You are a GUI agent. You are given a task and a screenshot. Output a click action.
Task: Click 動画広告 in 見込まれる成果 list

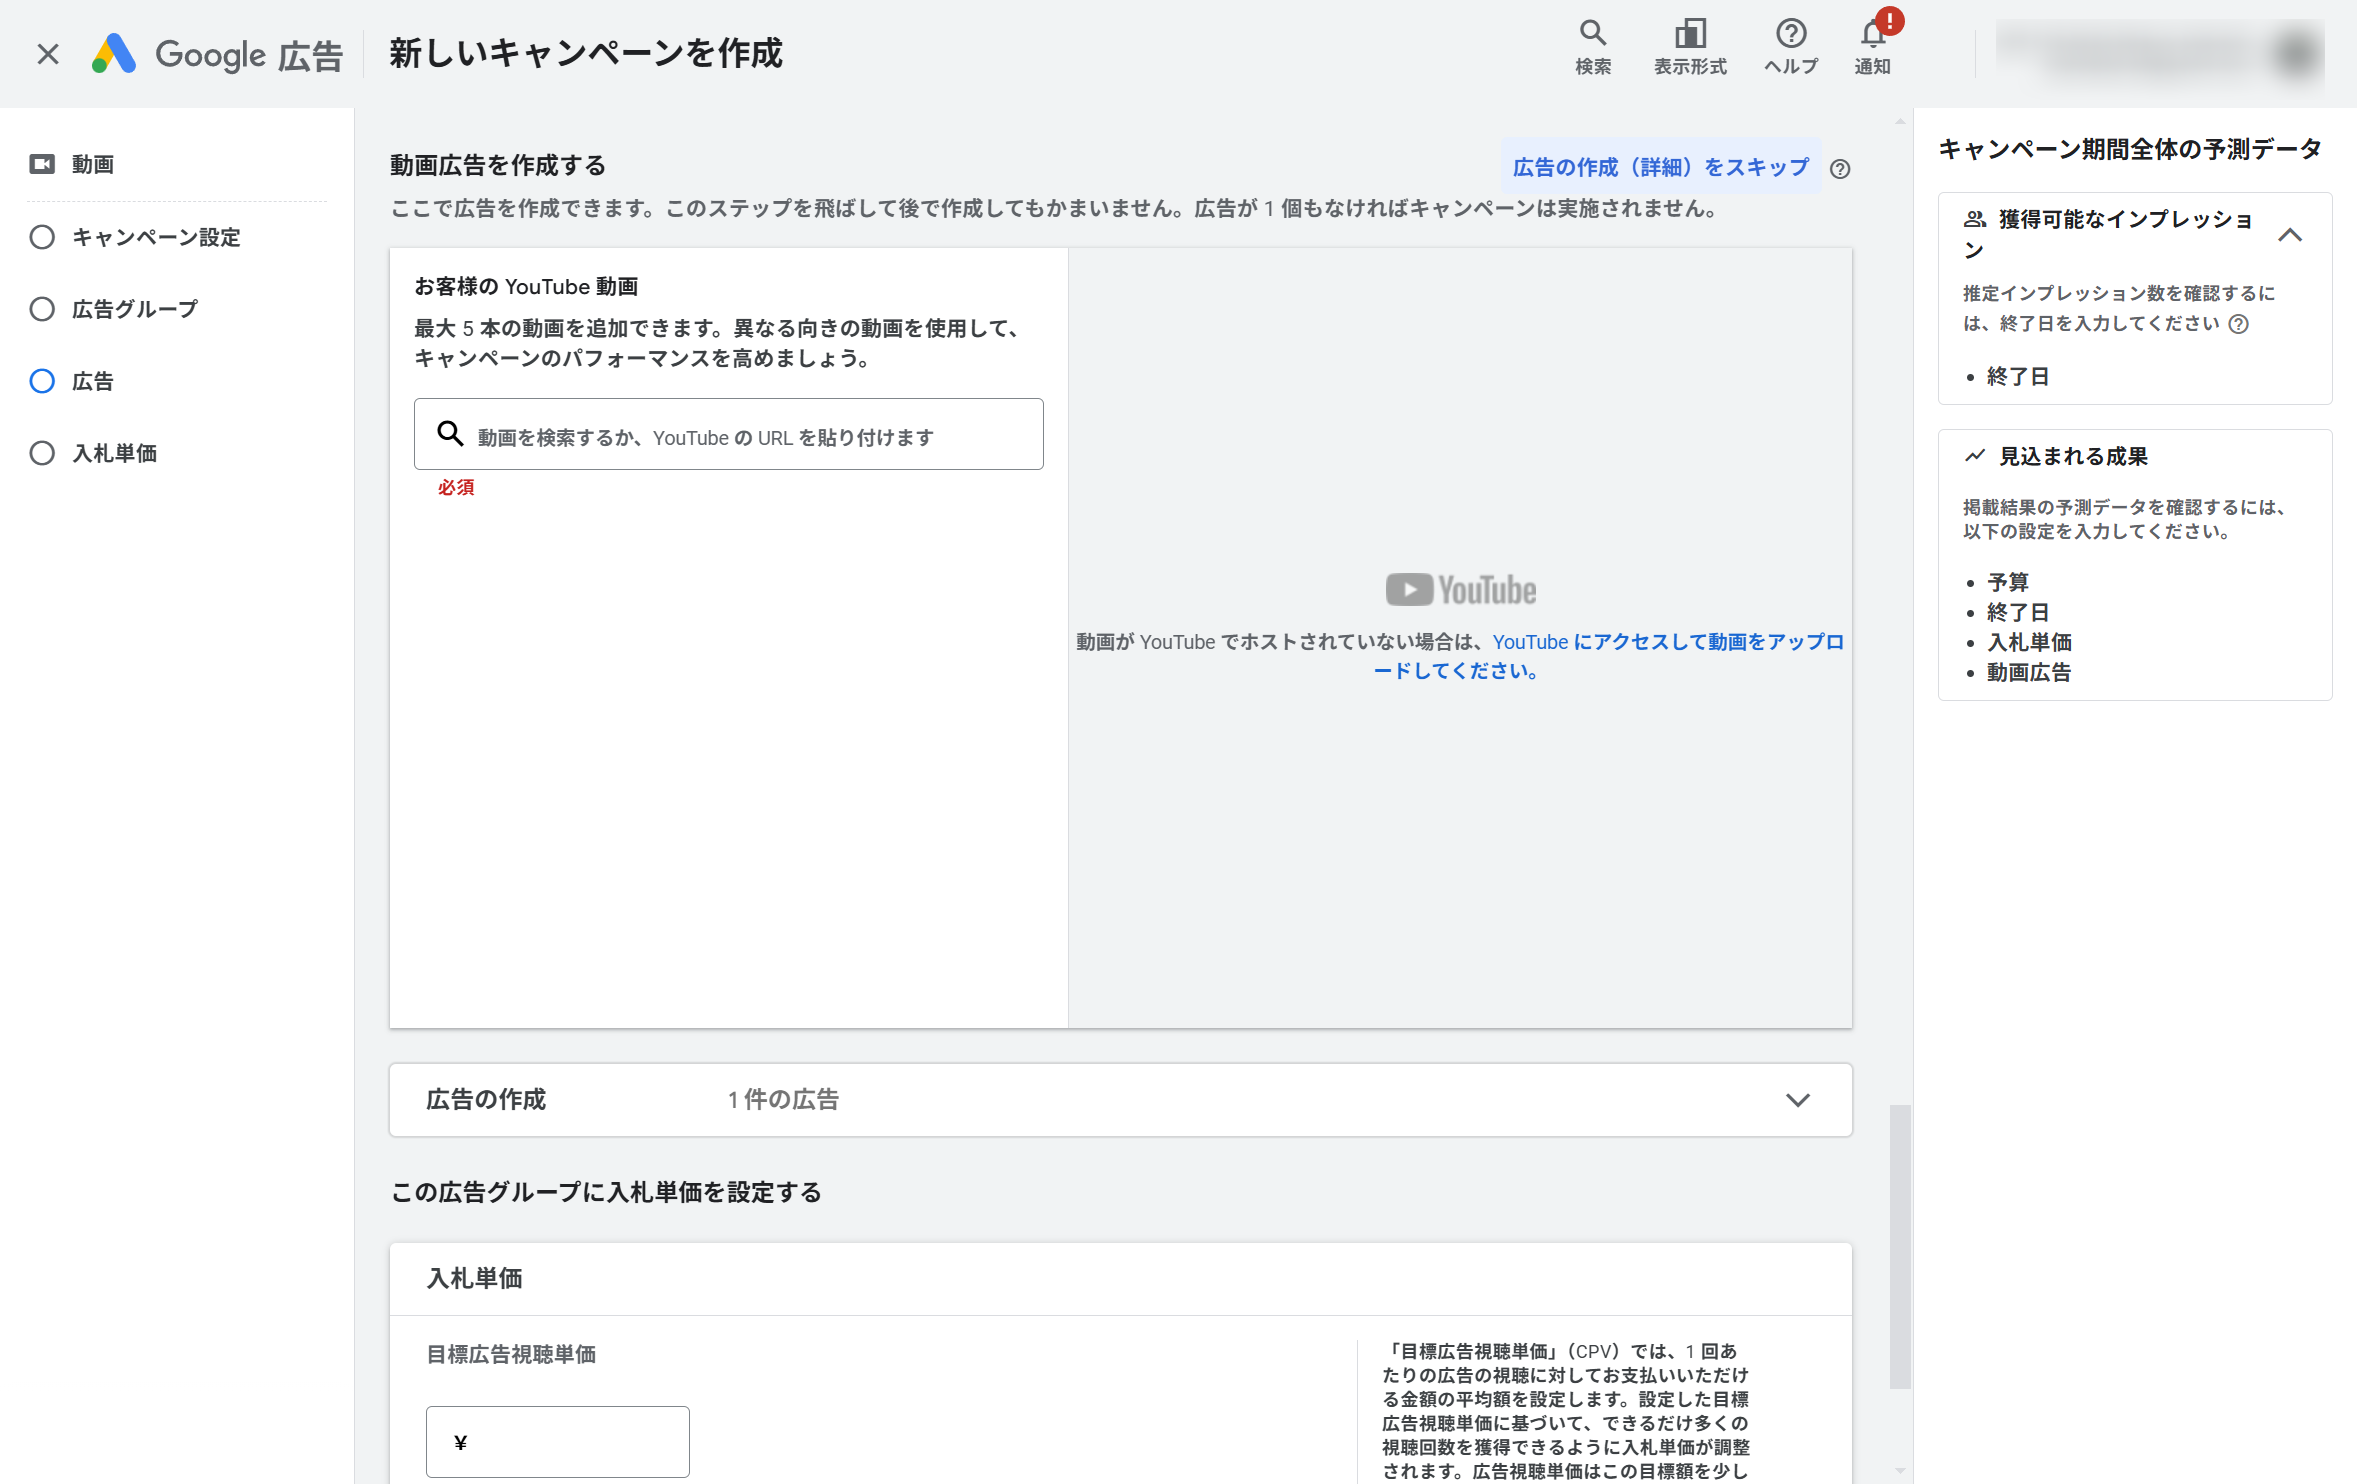coord(2029,672)
